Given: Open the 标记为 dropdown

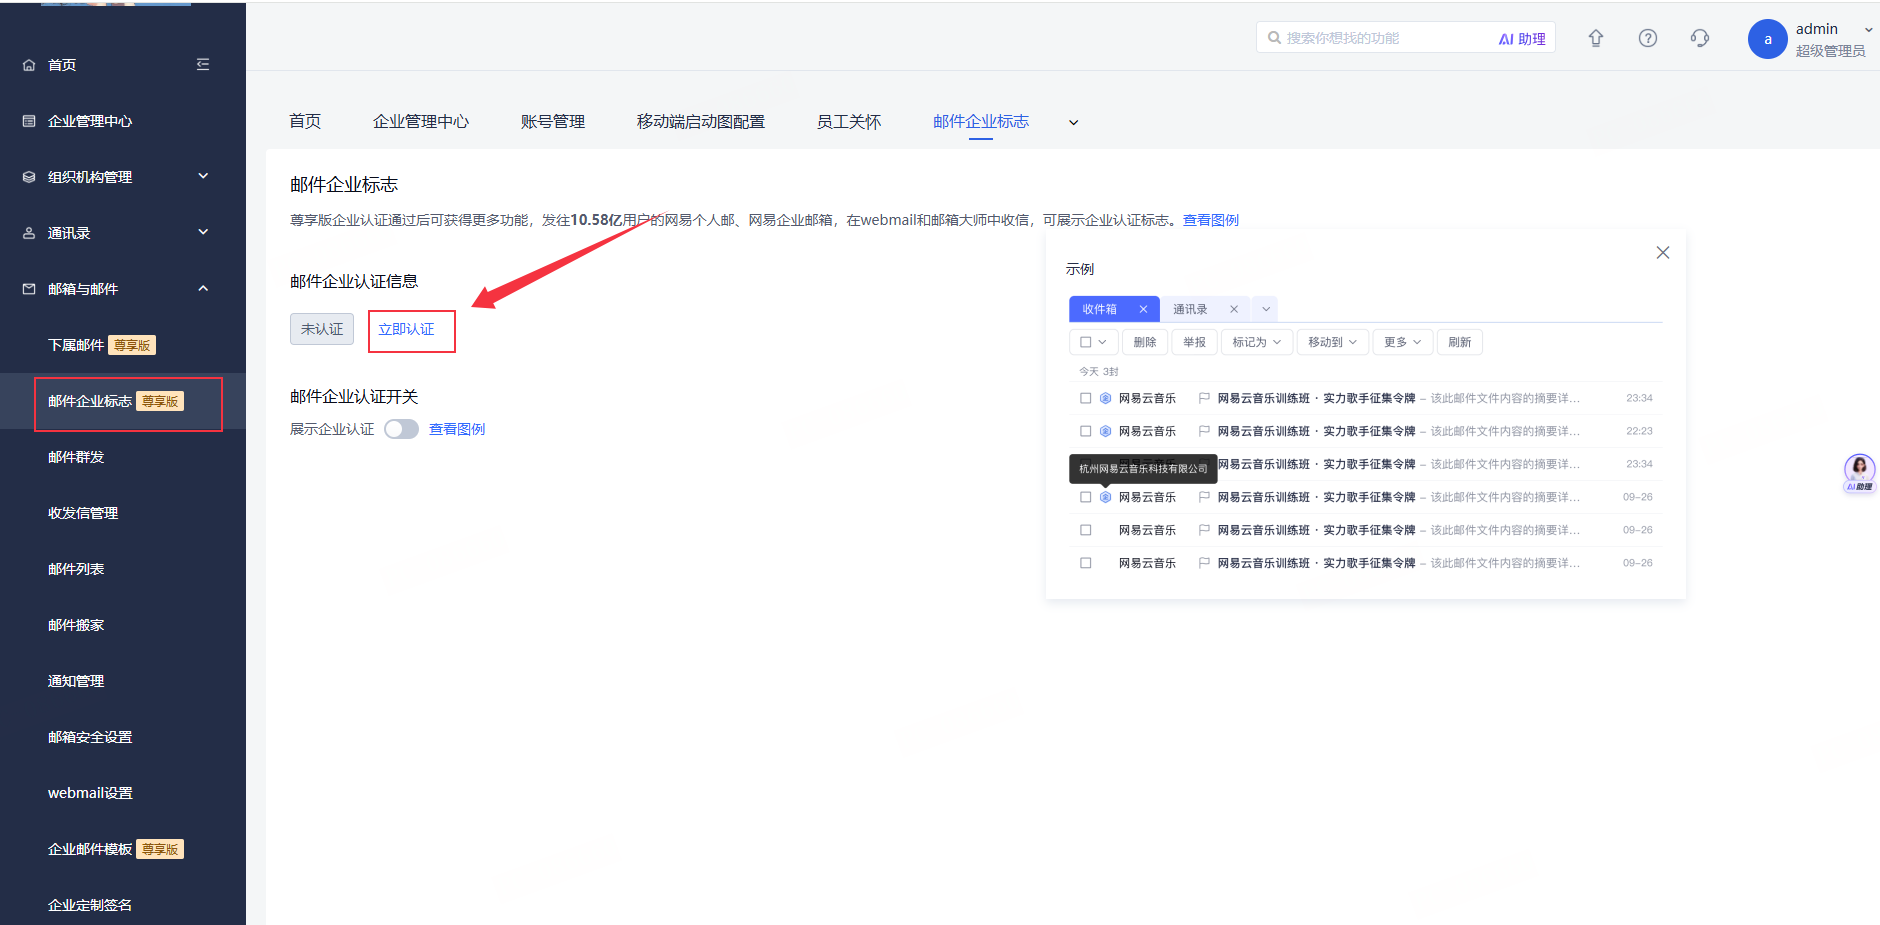Looking at the screenshot, I should [1257, 342].
